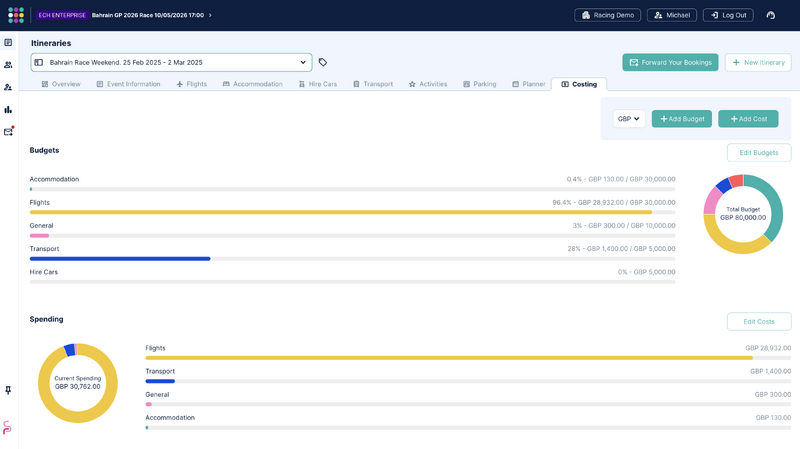Switch to the Flights tab
The image size is (800, 449).
click(x=191, y=84)
